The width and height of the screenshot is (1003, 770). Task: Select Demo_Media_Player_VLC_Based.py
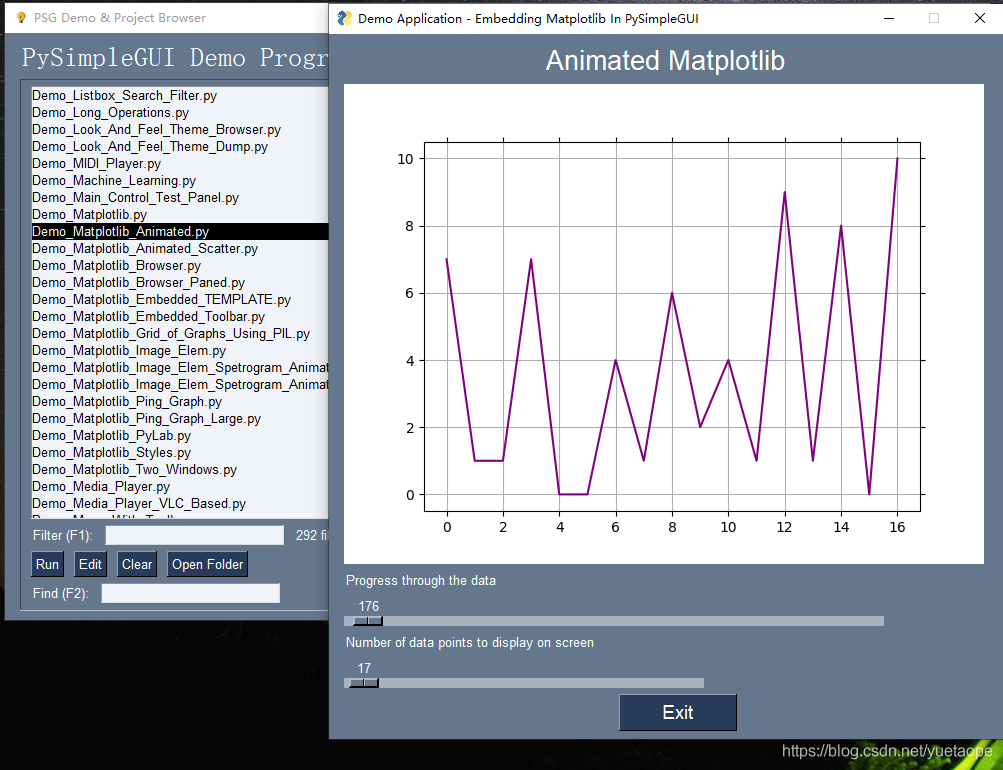tap(180, 503)
